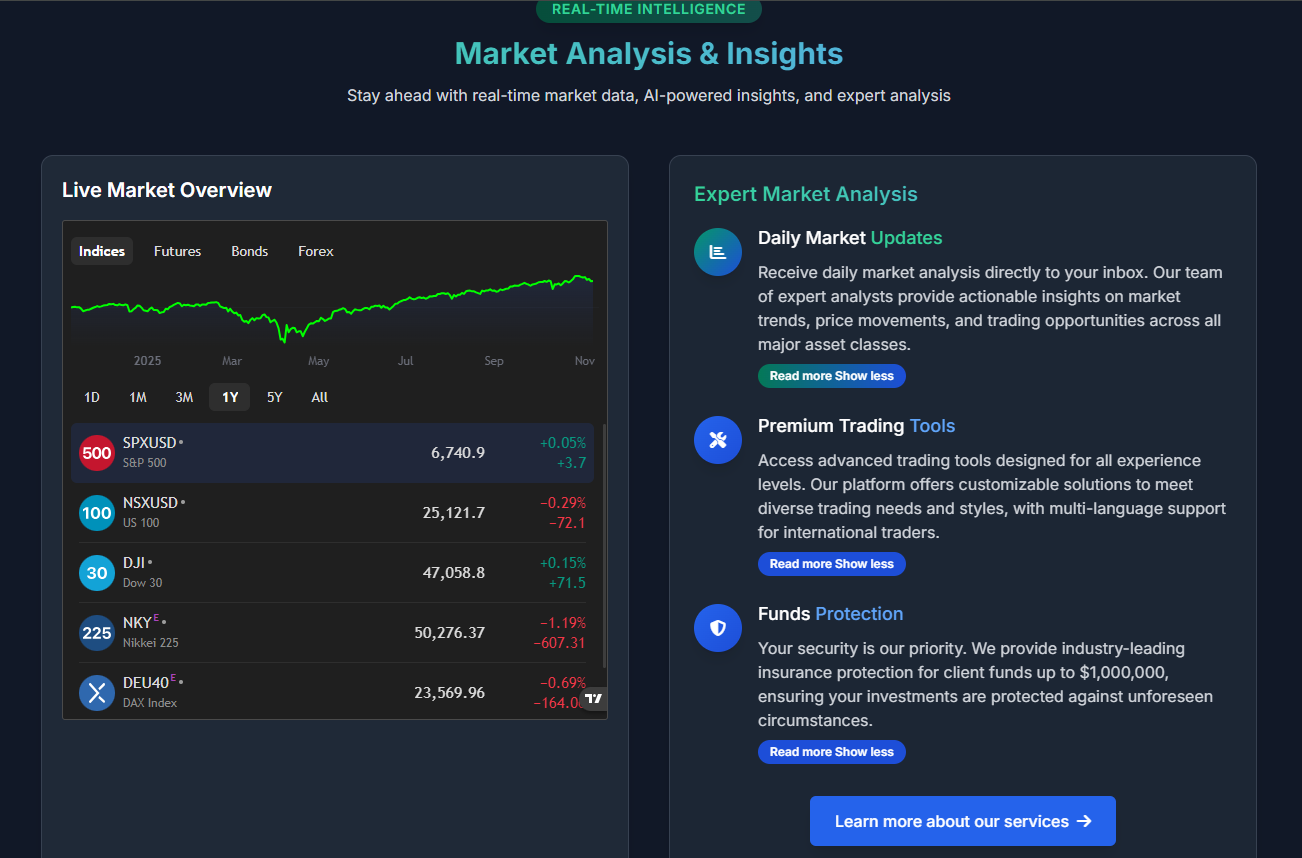Click the Premium Trading Tools wrench icon
The width and height of the screenshot is (1302, 858).
tap(718, 440)
